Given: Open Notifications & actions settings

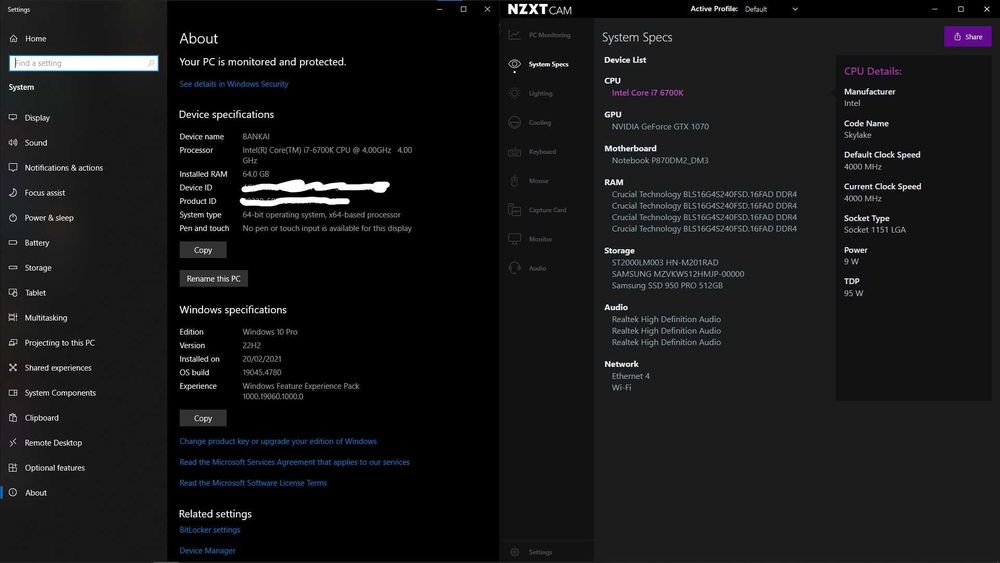Looking at the screenshot, I should tap(64, 168).
